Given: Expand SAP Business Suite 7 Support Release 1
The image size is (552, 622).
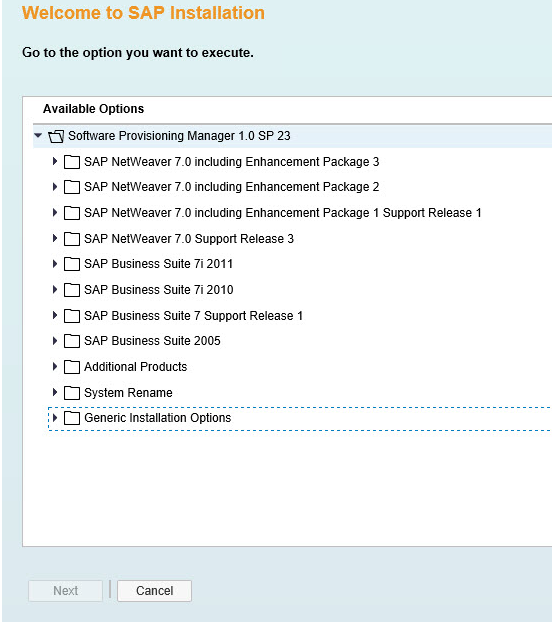Looking at the screenshot, I should tap(55, 315).
